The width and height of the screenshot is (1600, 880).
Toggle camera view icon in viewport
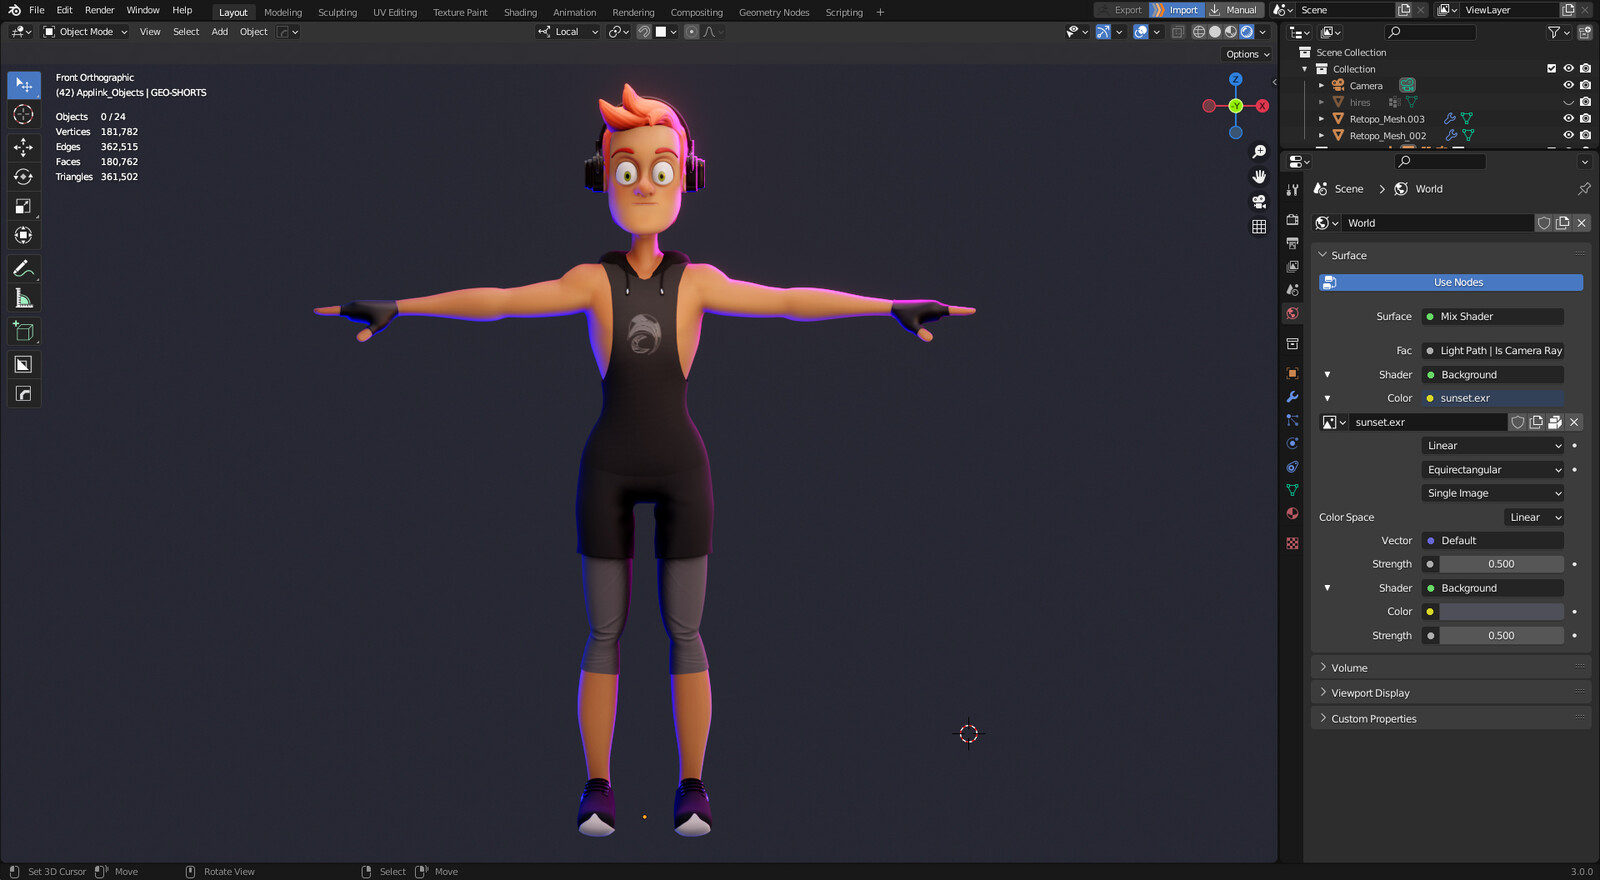click(1259, 201)
